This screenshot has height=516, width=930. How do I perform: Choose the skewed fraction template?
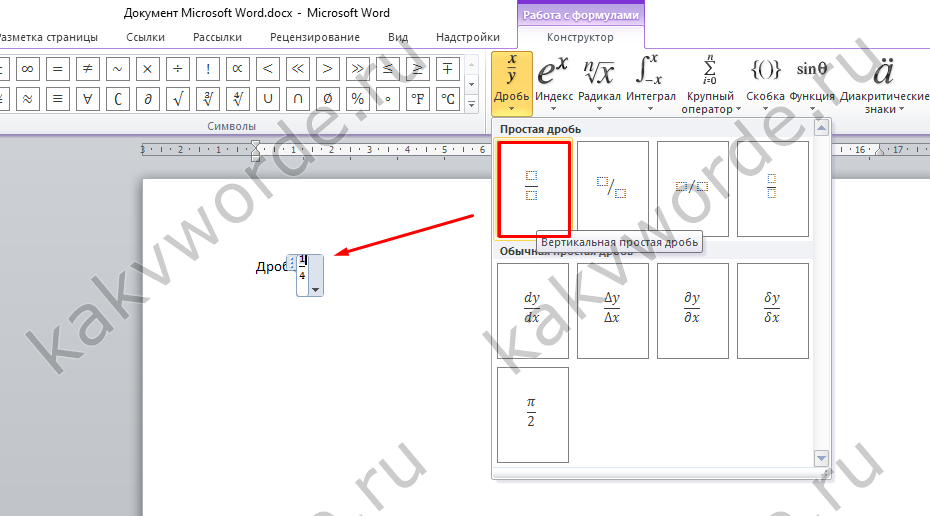coord(613,189)
